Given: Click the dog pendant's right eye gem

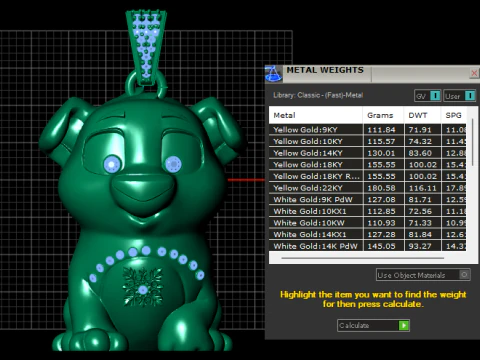Looking at the screenshot, I should point(173,164).
